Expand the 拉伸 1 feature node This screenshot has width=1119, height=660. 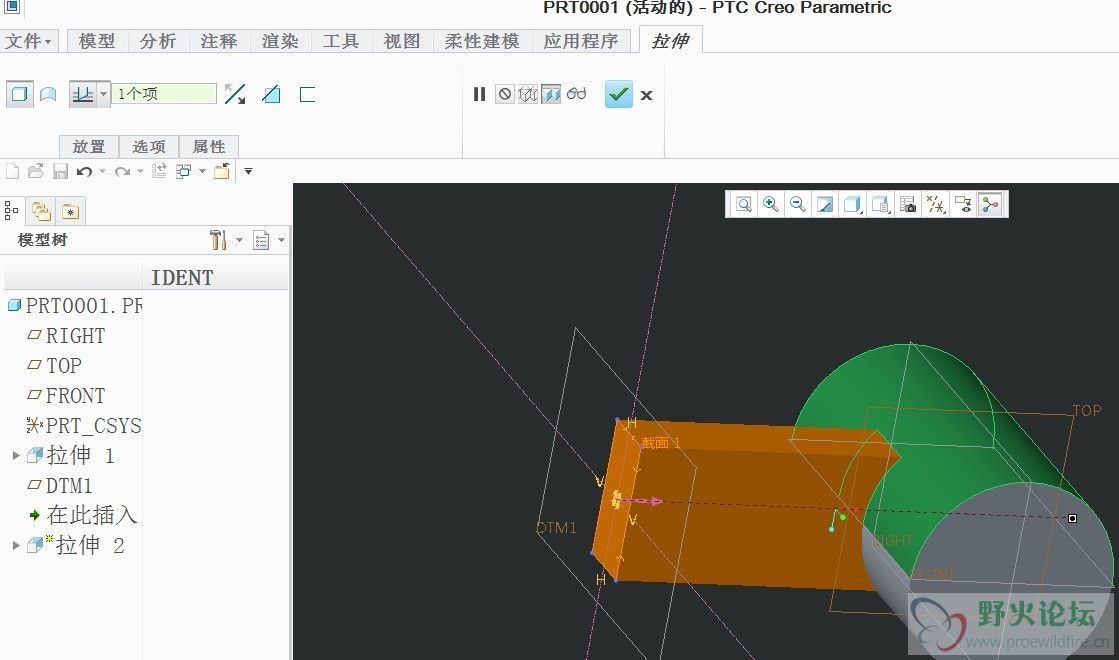click(16, 455)
